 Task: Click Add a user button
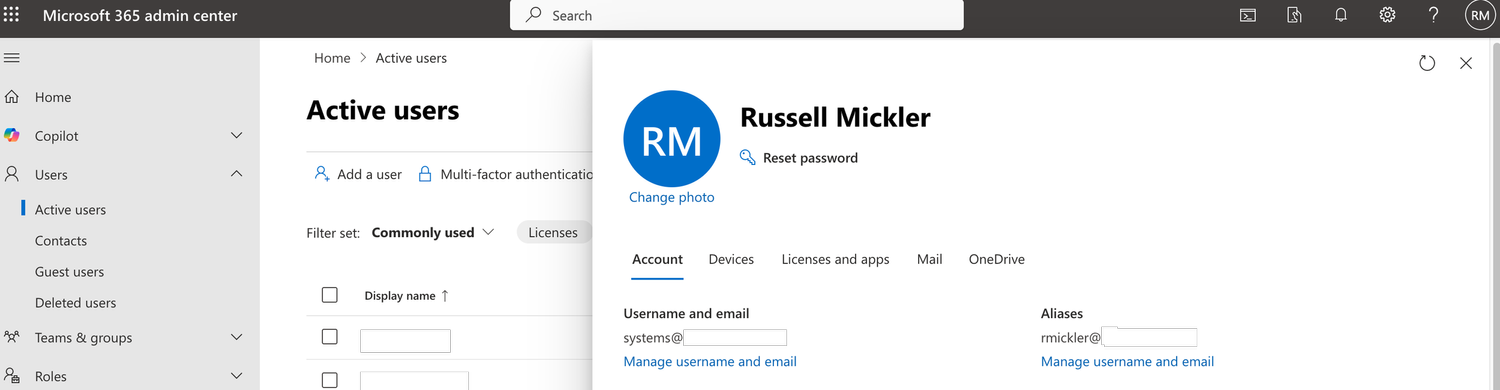358,174
